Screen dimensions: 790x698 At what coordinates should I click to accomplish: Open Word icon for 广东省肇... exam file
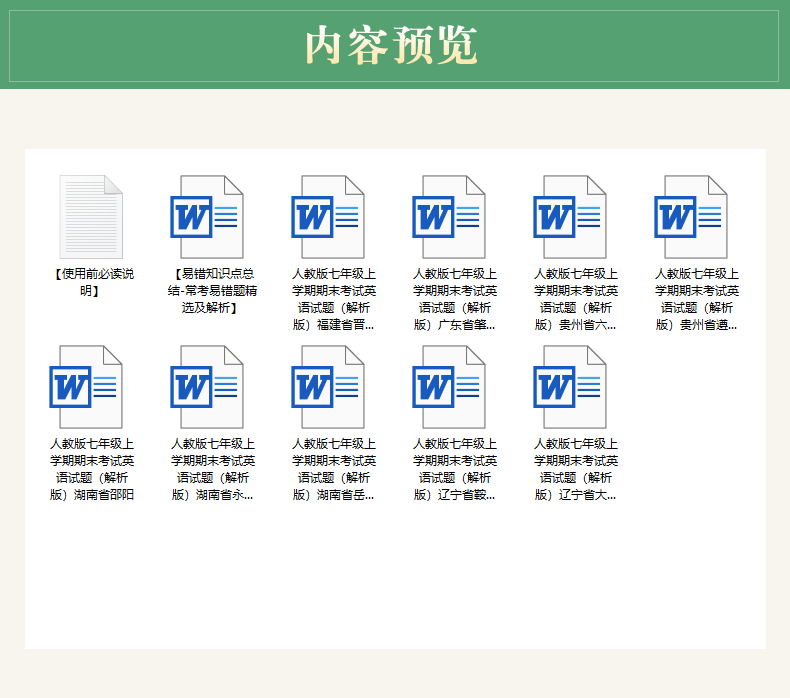(x=448, y=217)
